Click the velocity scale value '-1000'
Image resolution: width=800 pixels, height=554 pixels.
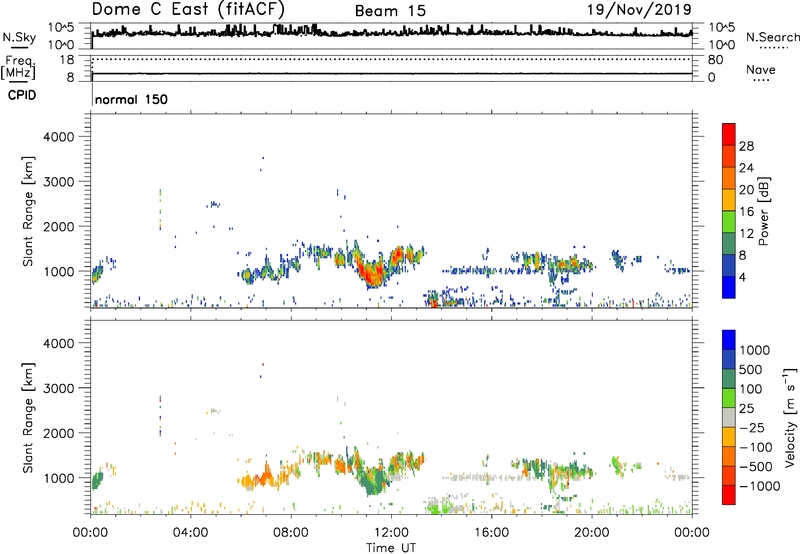tap(759, 486)
